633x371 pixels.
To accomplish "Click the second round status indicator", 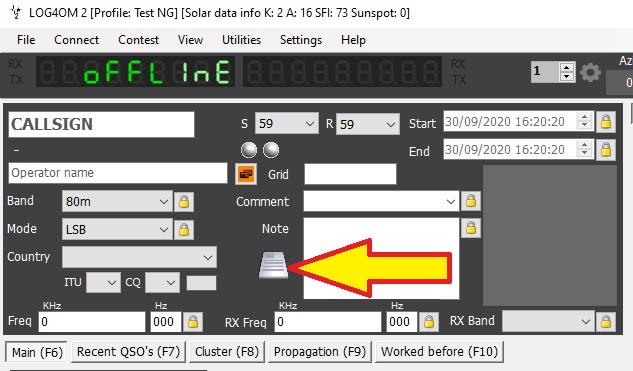I will tap(271, 150).
